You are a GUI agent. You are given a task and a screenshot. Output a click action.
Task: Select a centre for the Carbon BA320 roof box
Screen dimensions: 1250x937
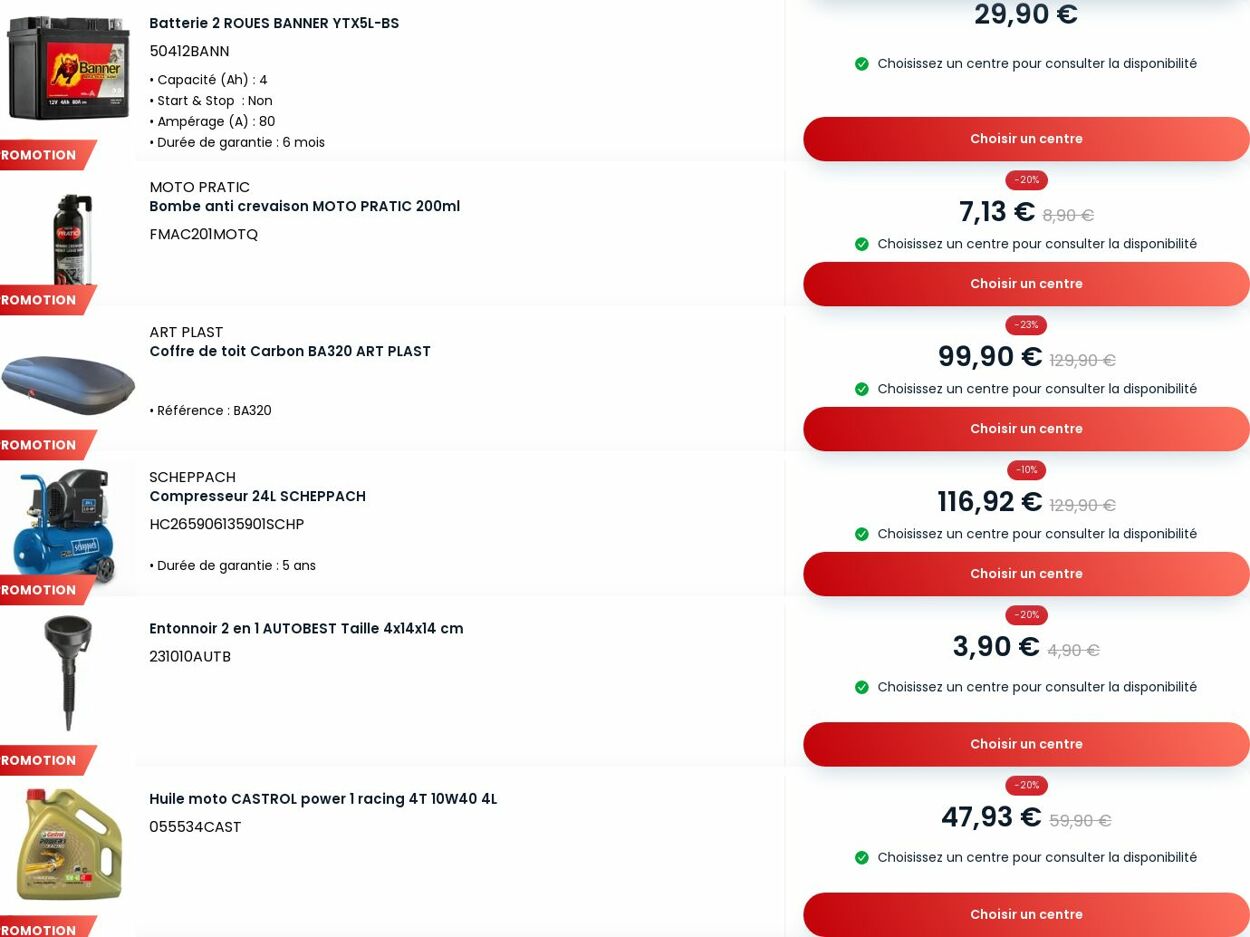(1026, 429)
